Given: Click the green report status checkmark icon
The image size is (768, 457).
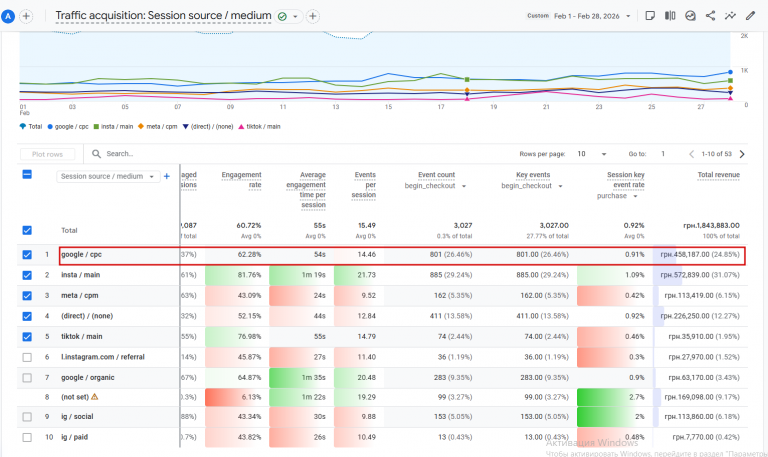Looking at the screenshot, I should tap(282, 17).
